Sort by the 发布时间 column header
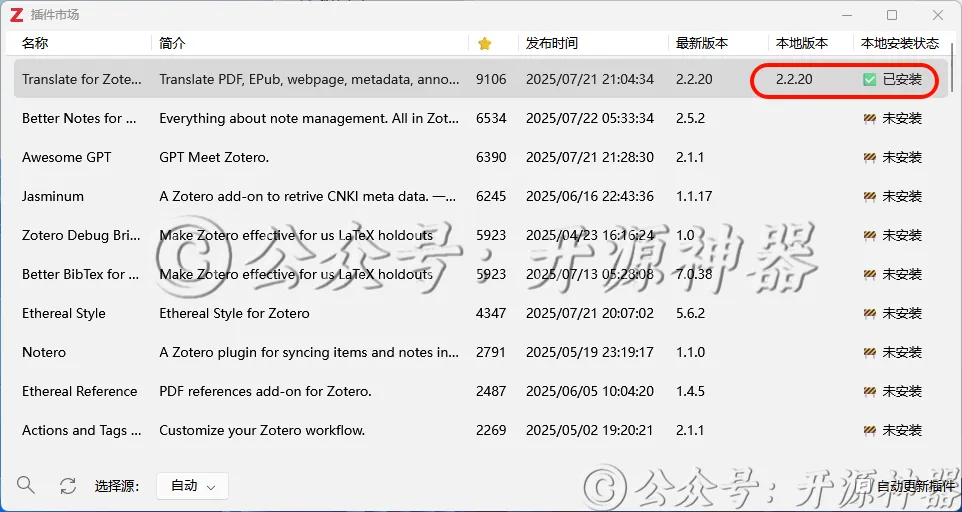Viewport: 962px width, 512px height. (552, 44)
